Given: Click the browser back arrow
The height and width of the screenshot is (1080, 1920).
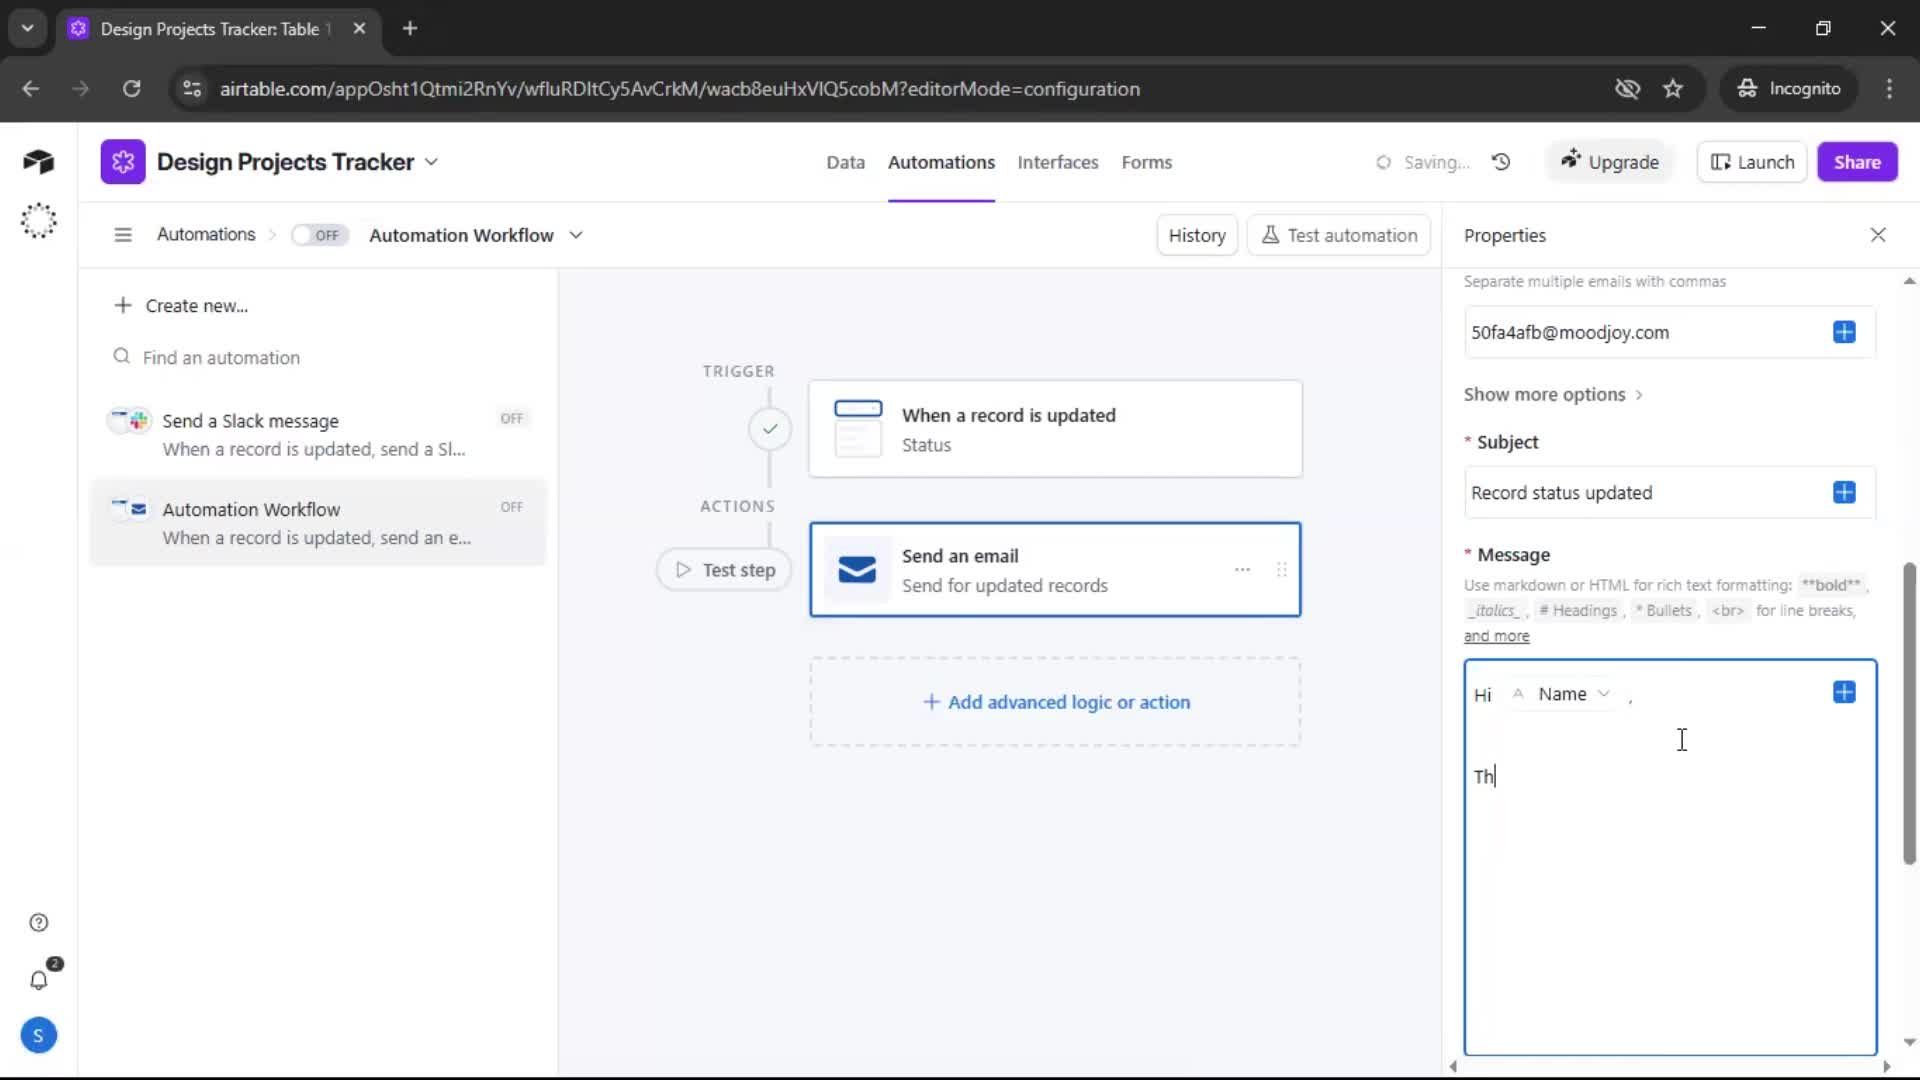Looking at the screenshot, I should tap(30, 89).
